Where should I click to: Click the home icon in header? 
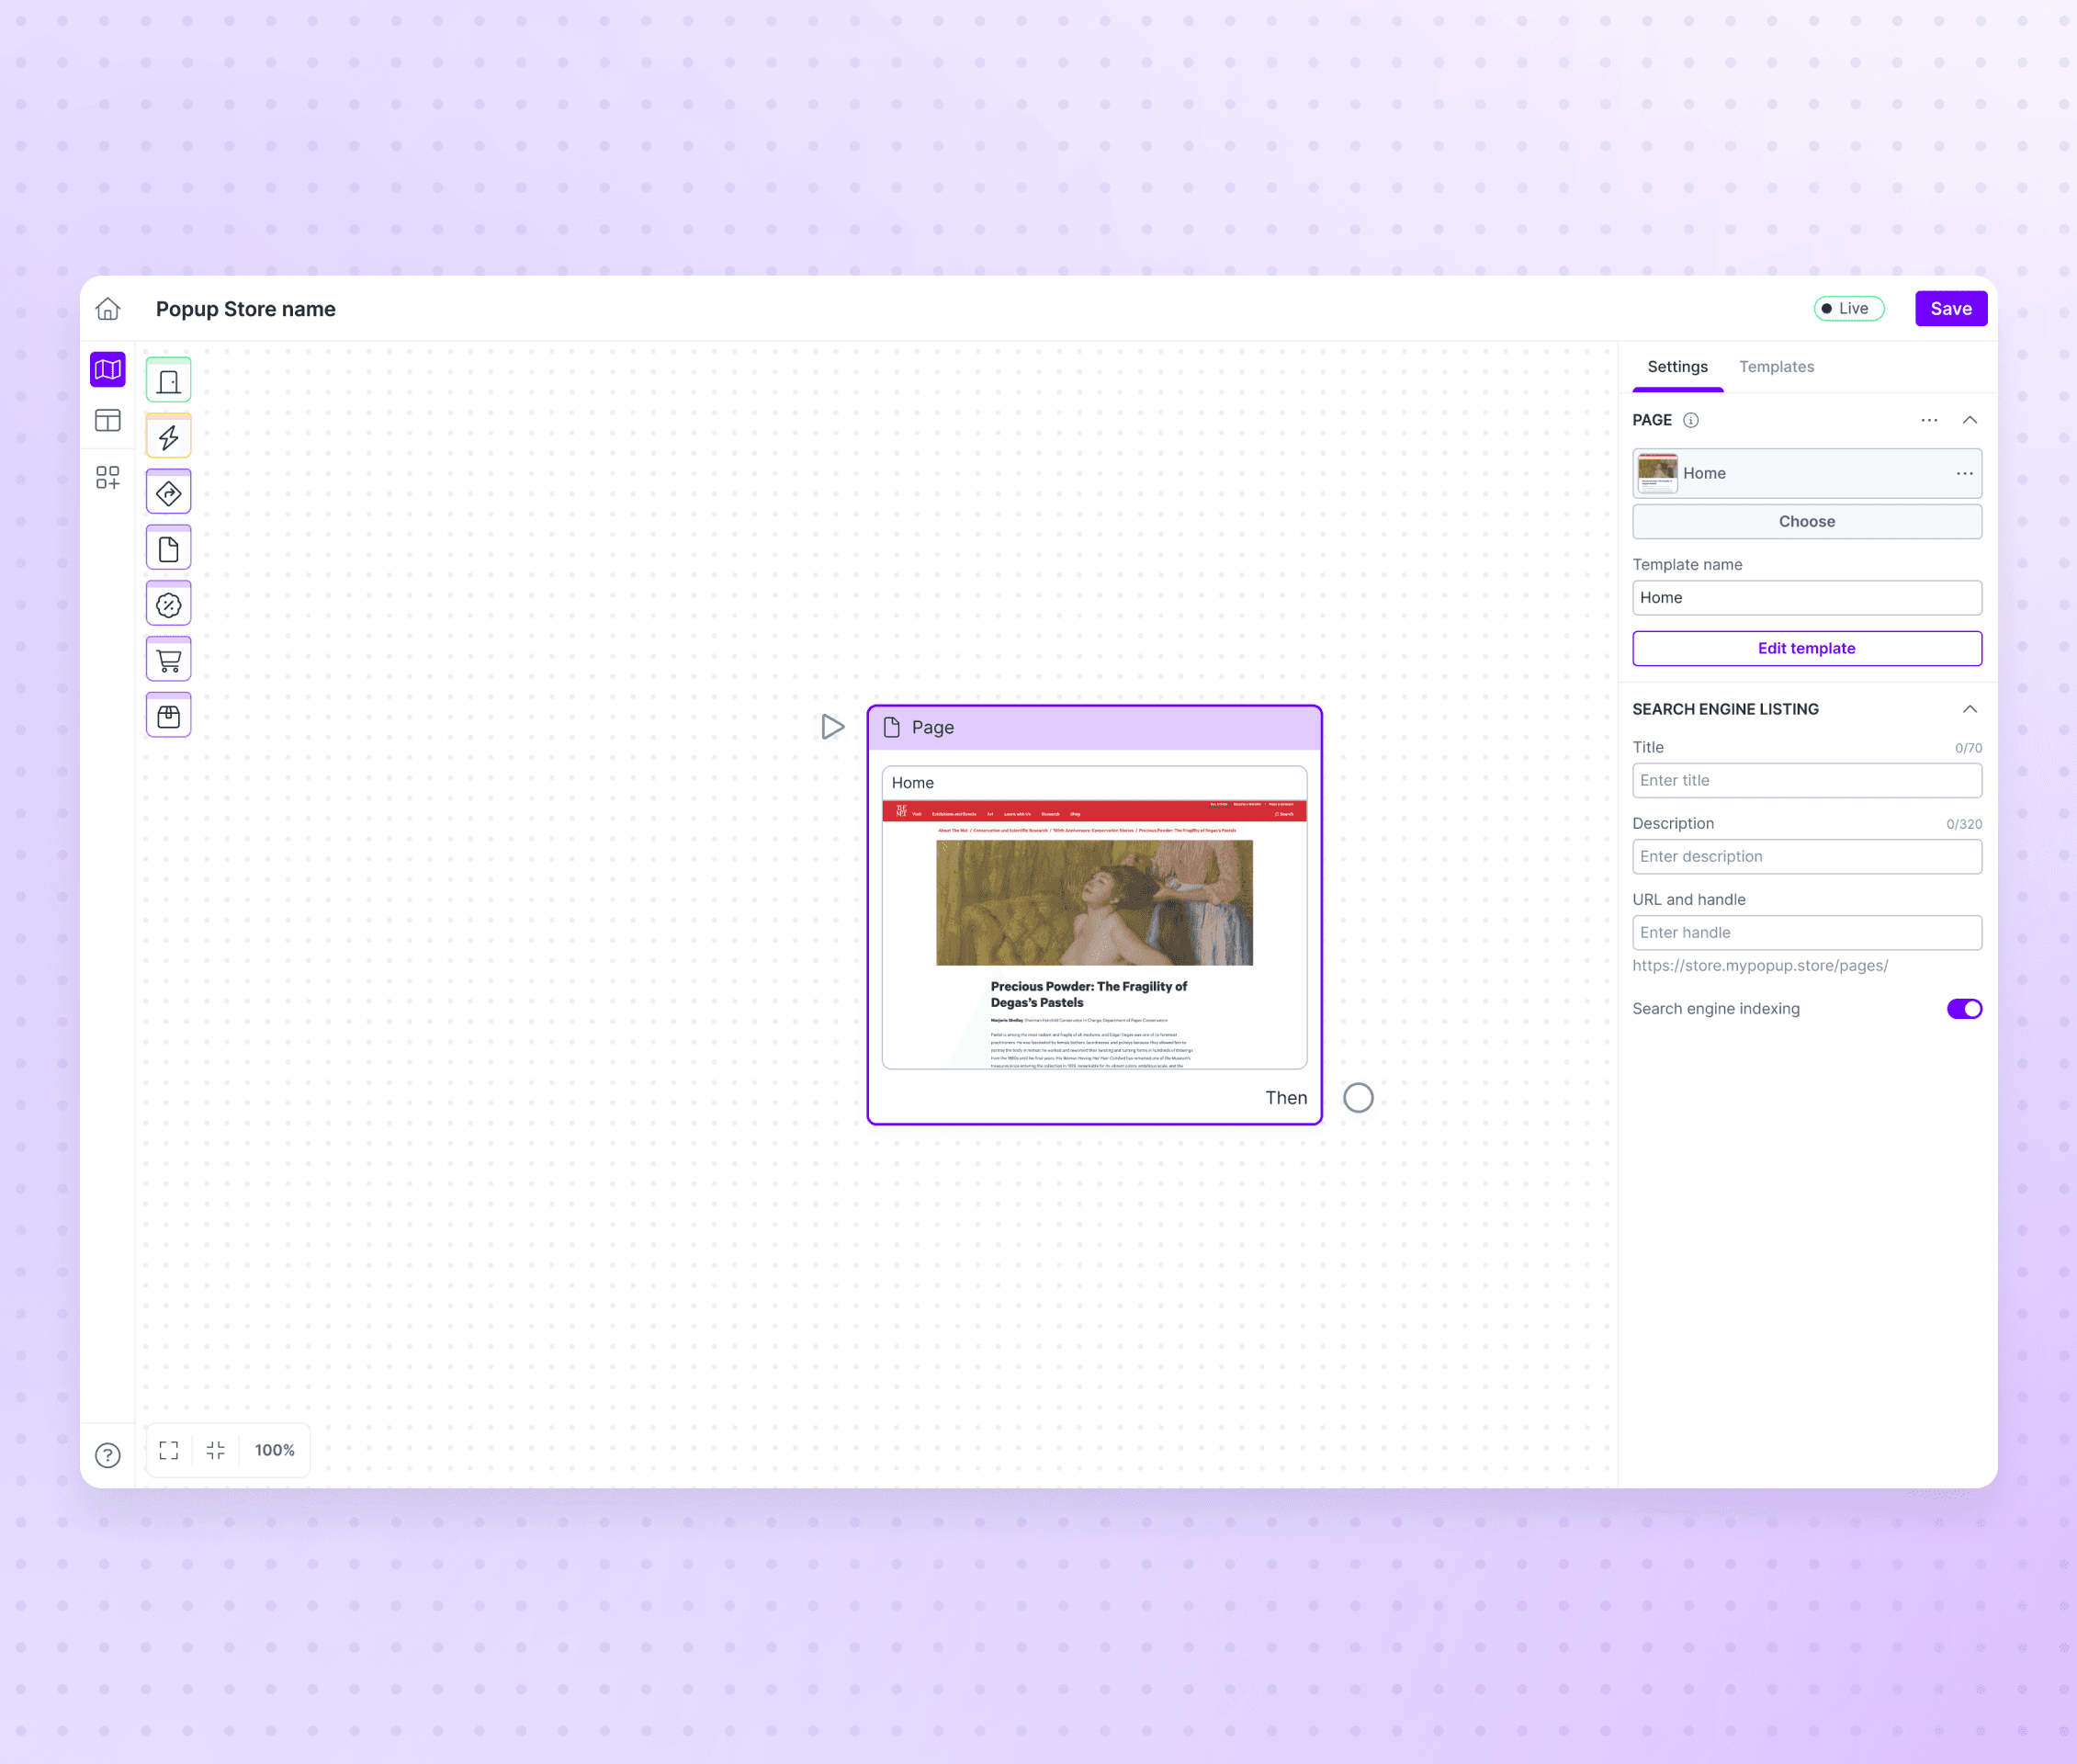pos(108,309)
